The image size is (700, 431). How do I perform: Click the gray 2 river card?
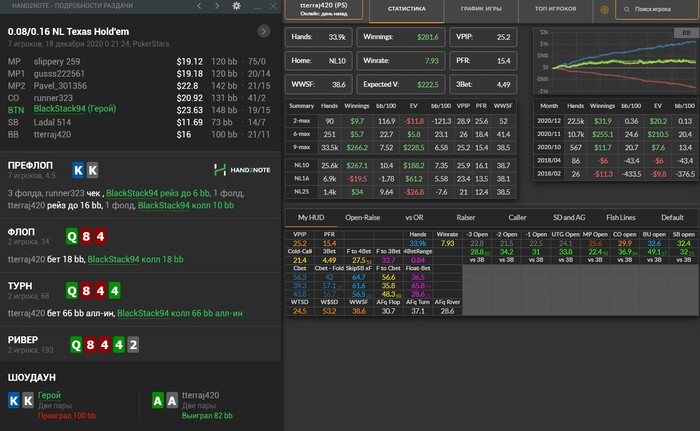coord(133,345)
